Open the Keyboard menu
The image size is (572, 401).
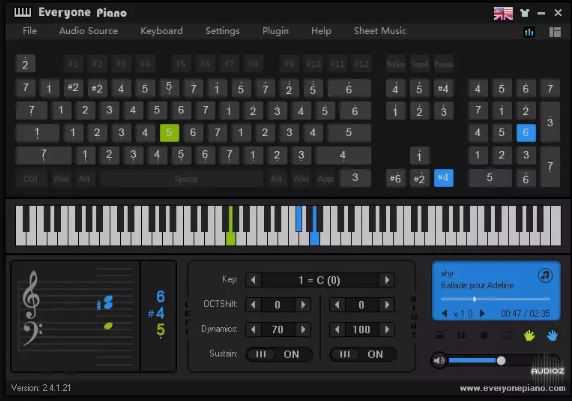tap(161, 31)
